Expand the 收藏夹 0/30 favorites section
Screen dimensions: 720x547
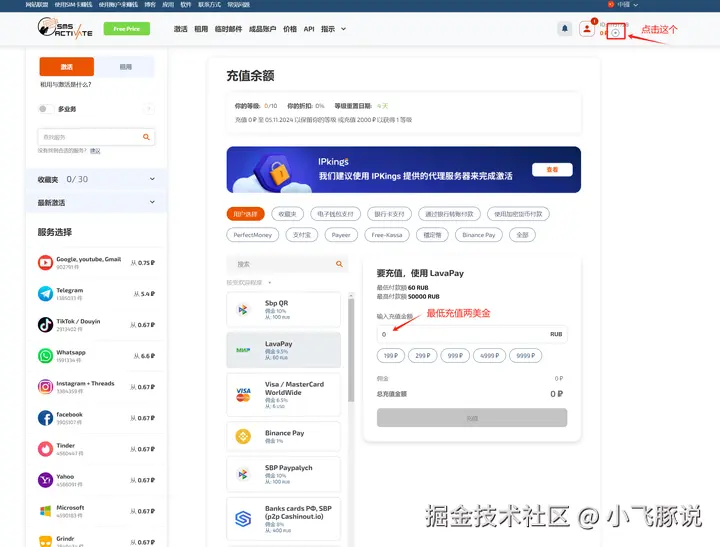(96, 179)
